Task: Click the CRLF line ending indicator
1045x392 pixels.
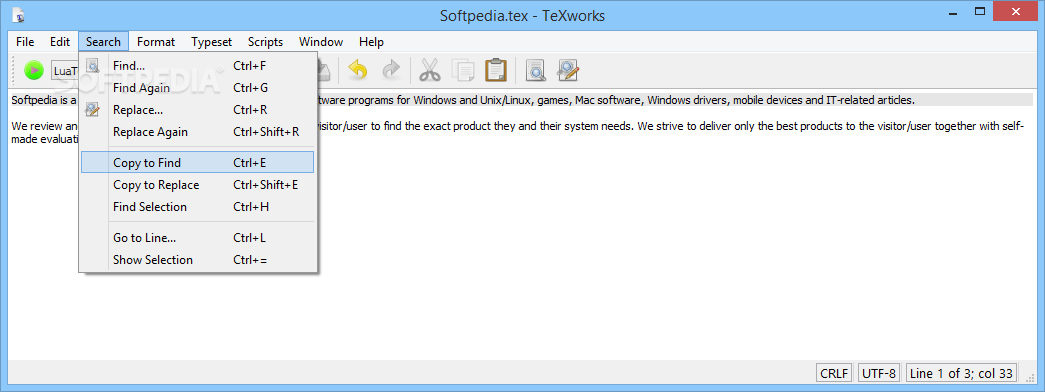Action: [x=834, y=373]
